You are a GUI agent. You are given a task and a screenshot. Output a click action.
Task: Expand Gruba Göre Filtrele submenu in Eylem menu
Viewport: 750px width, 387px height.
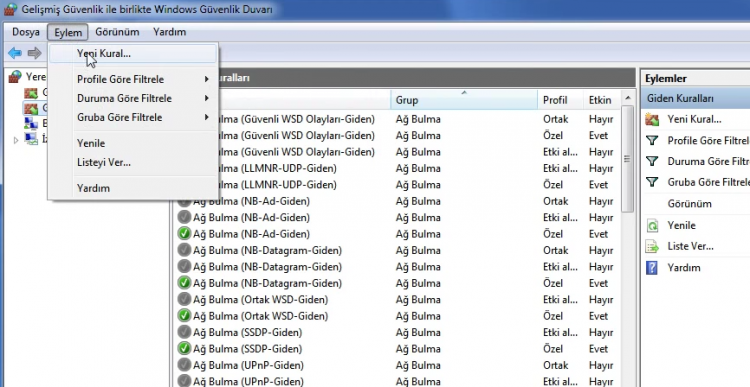point(133,117)
